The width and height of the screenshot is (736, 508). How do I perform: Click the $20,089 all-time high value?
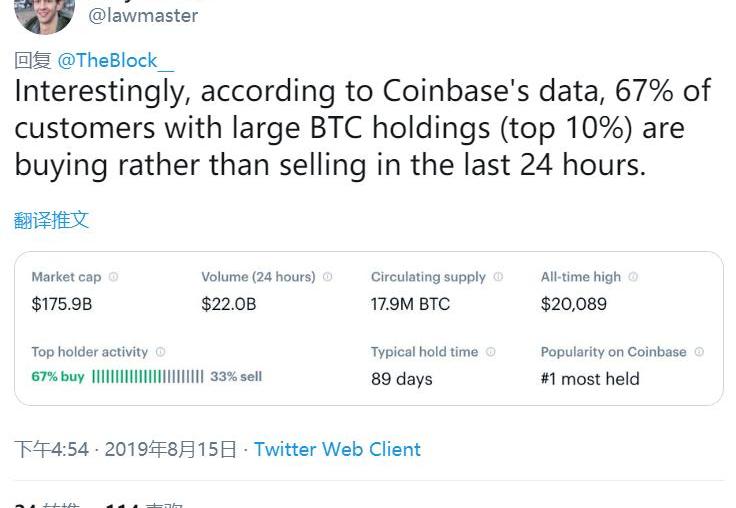574,304
